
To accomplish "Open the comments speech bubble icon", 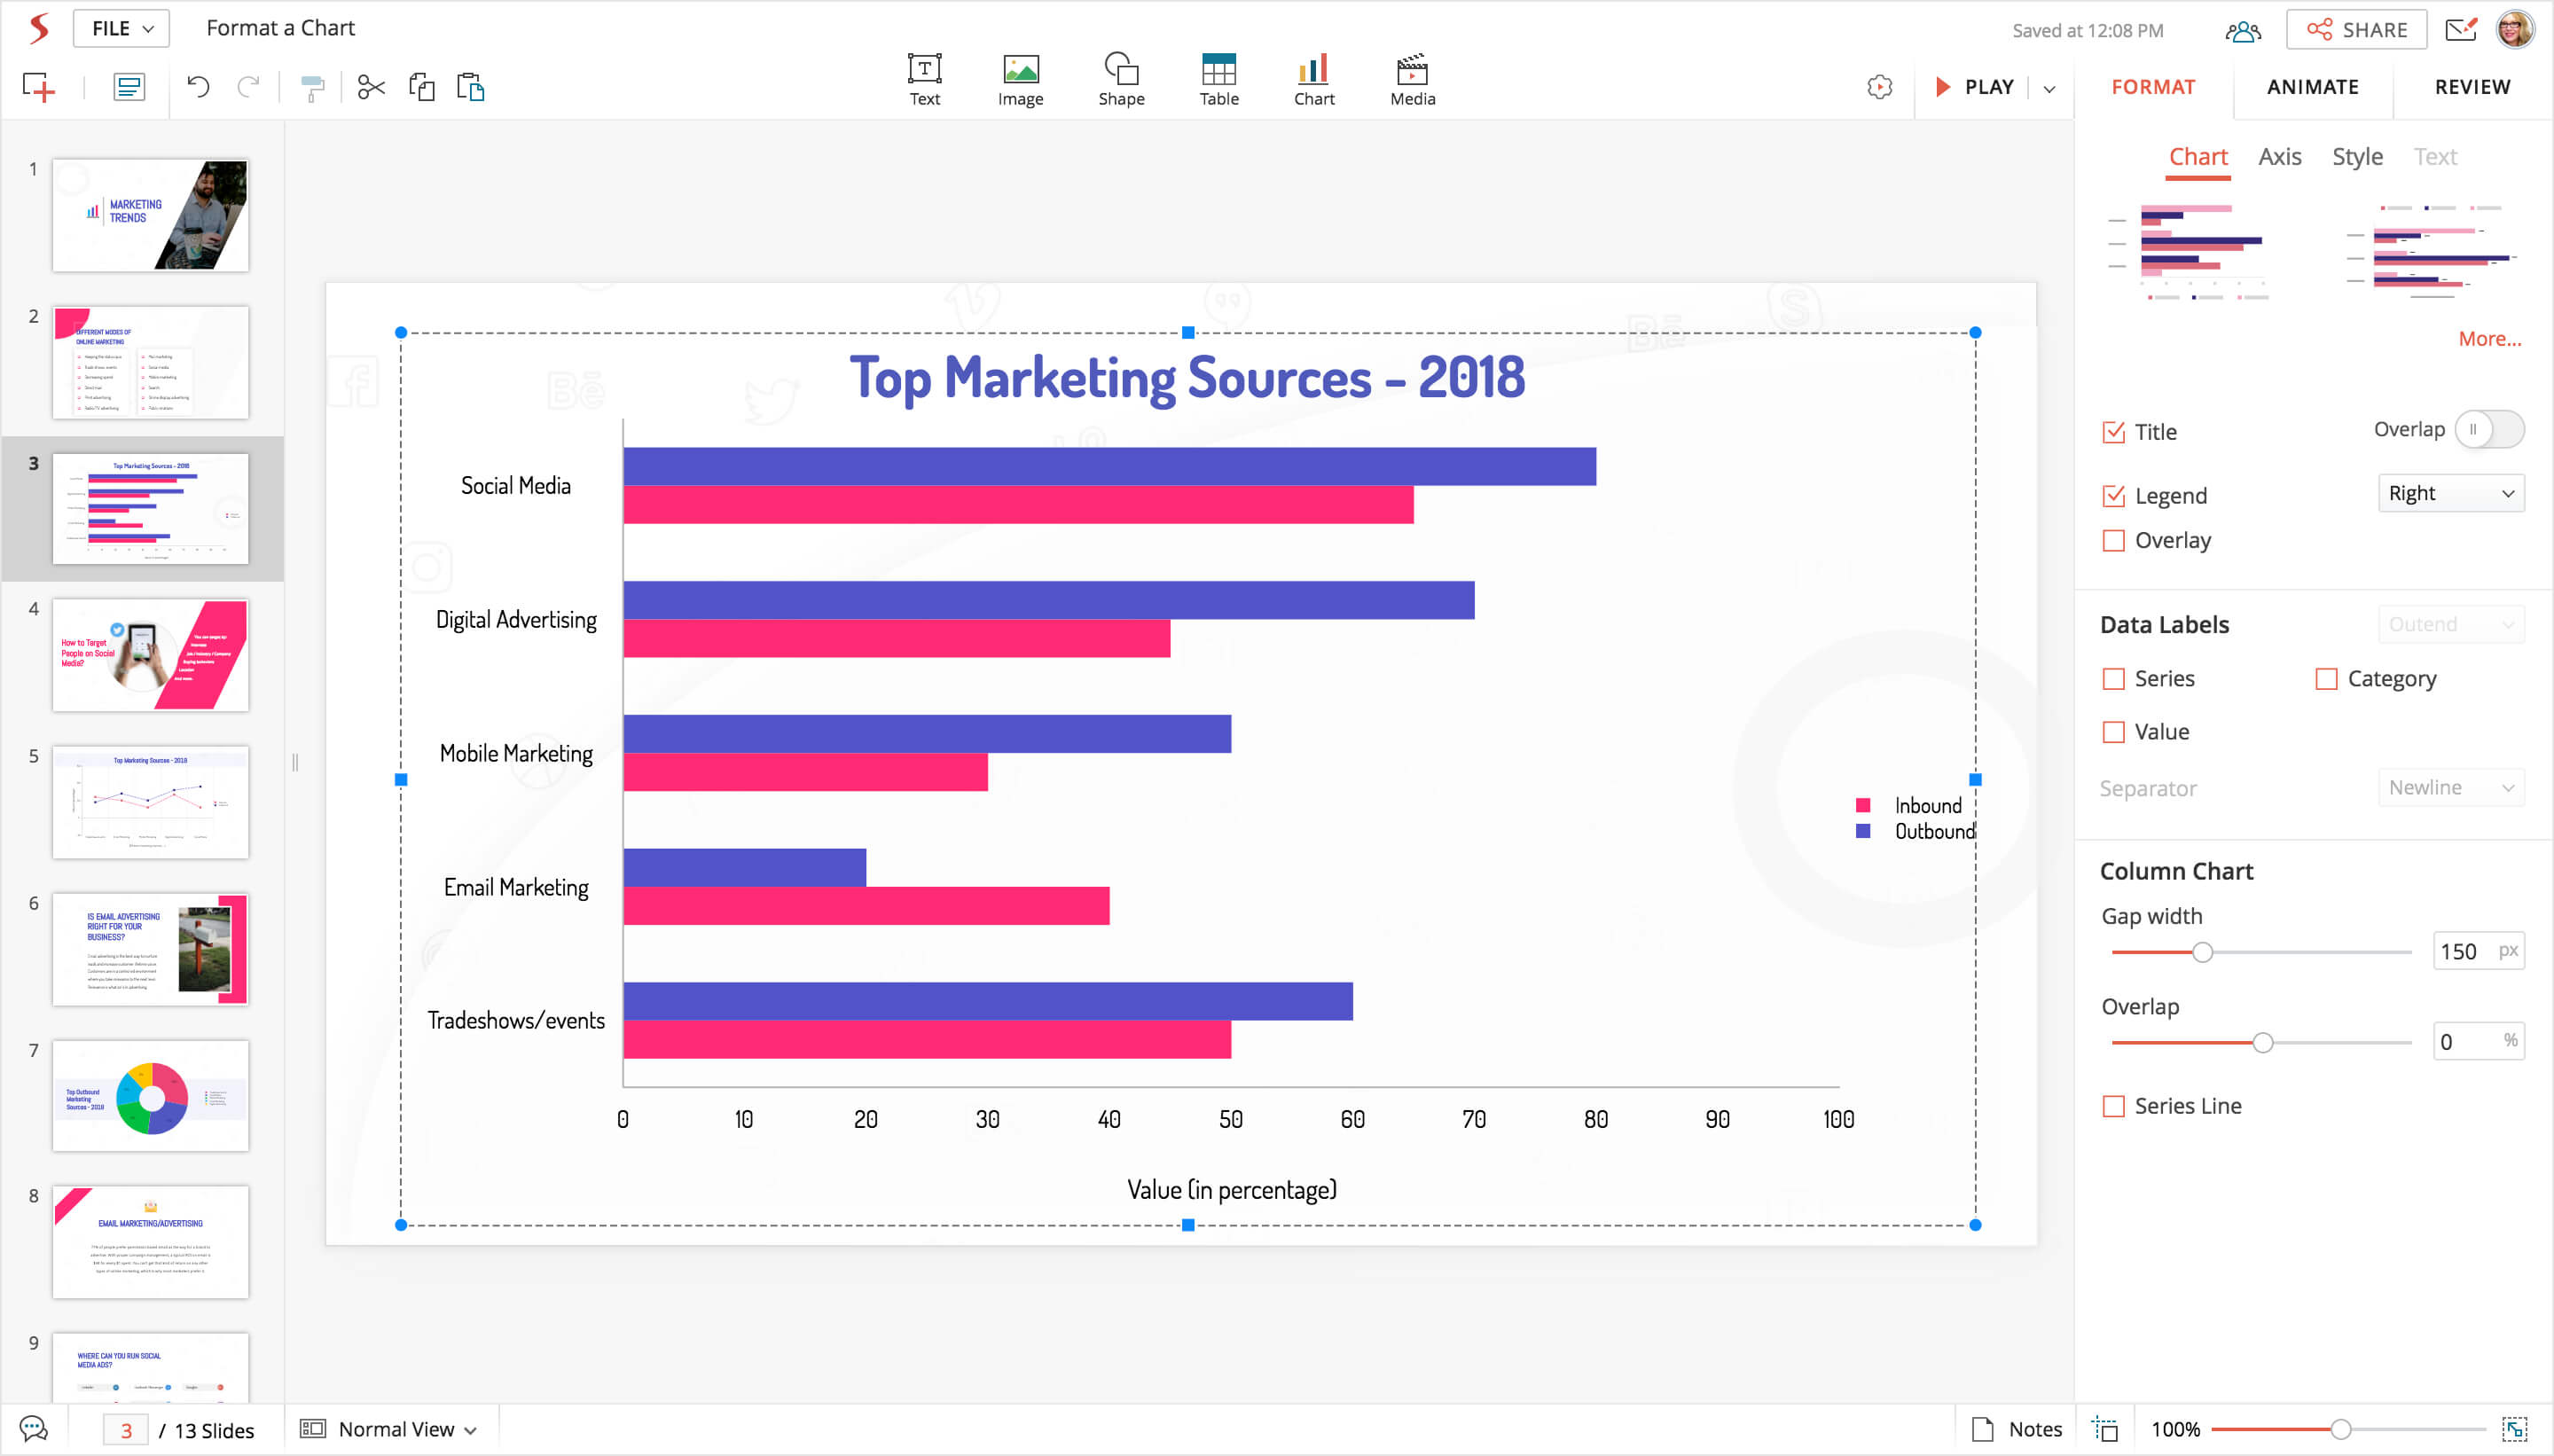I will tap(33, 1429).
